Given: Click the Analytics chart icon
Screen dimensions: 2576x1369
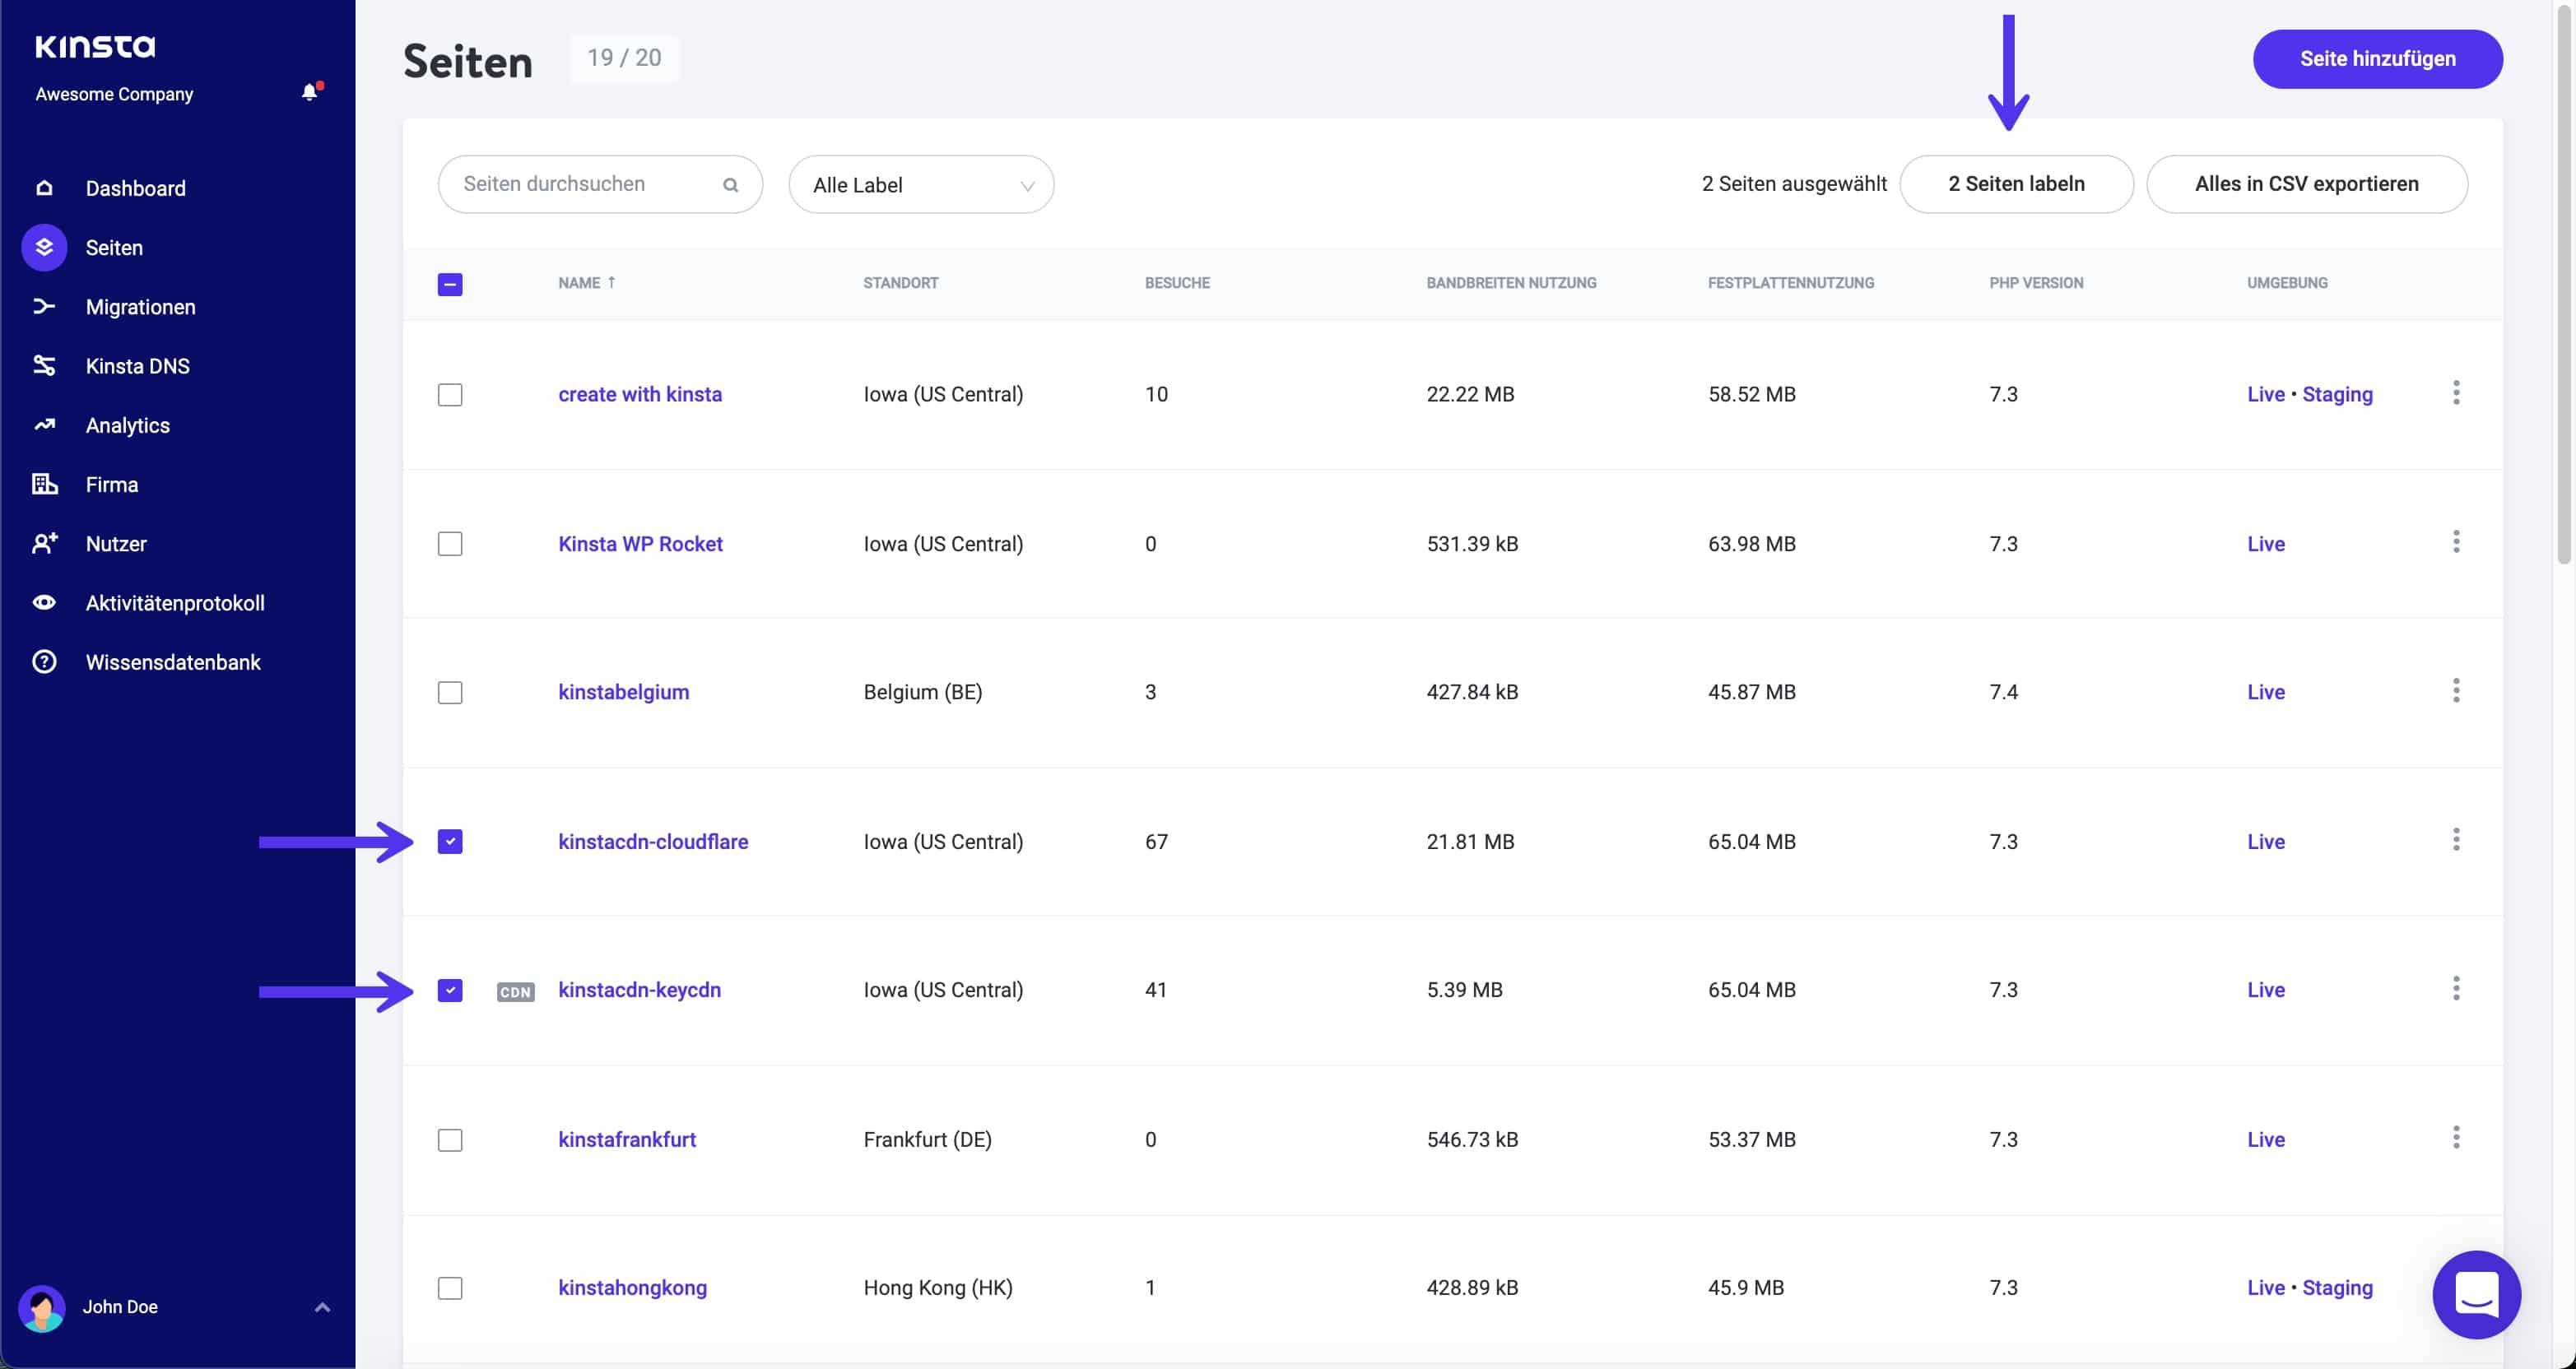Looking at the screenshot, I should 44,425.
